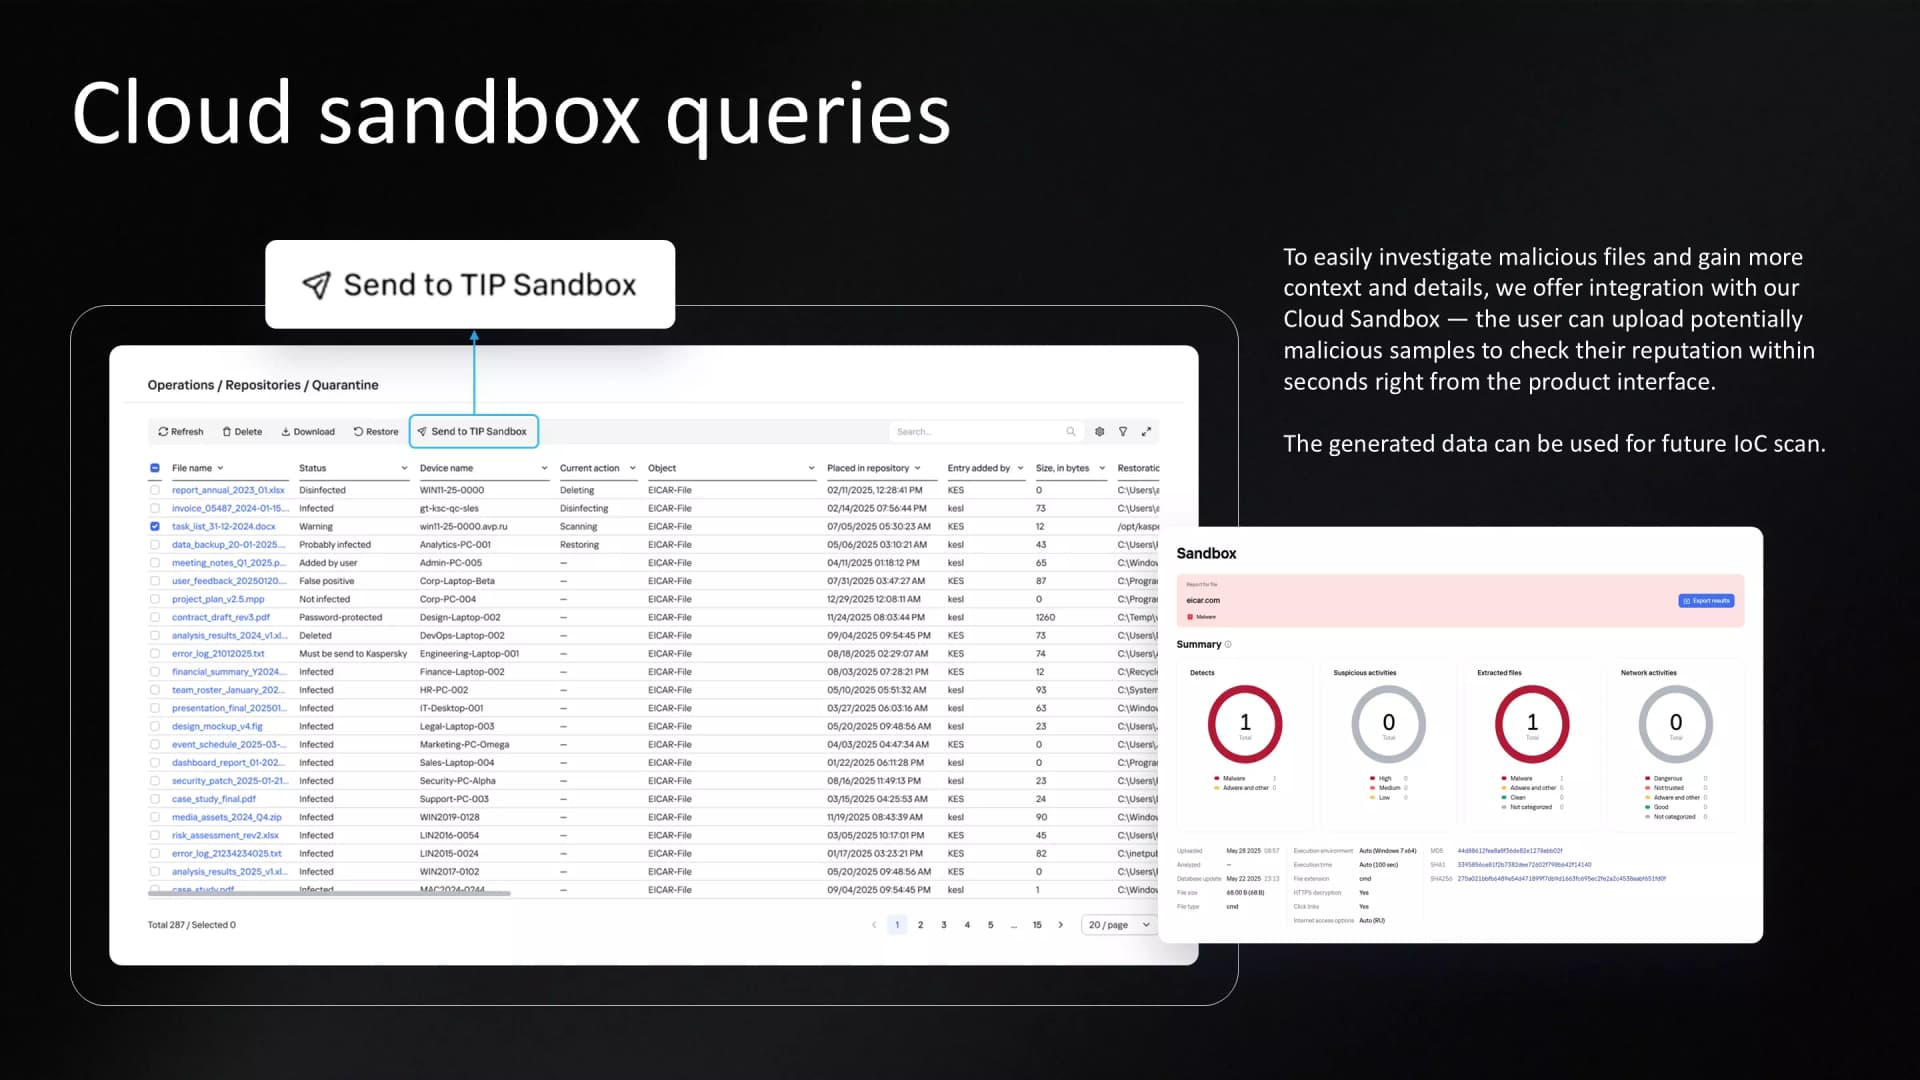Click the horizontal scrollbar under the table

pyautogui.click(x=330, y=893)
